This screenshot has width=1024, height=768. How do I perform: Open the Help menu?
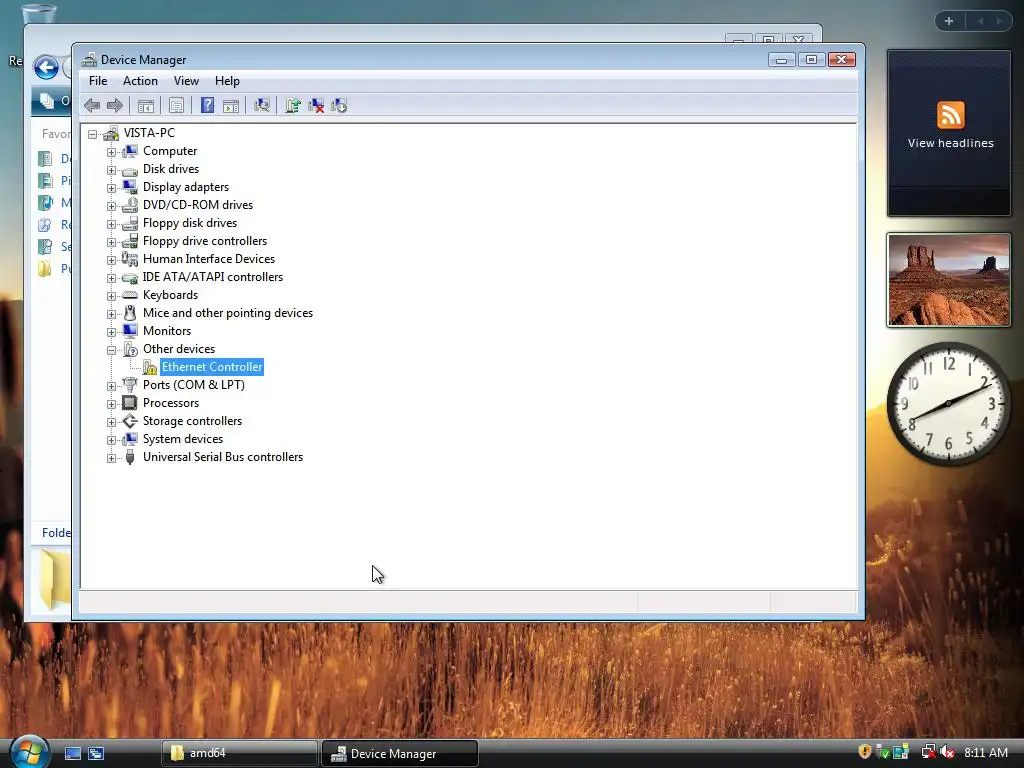227,81
